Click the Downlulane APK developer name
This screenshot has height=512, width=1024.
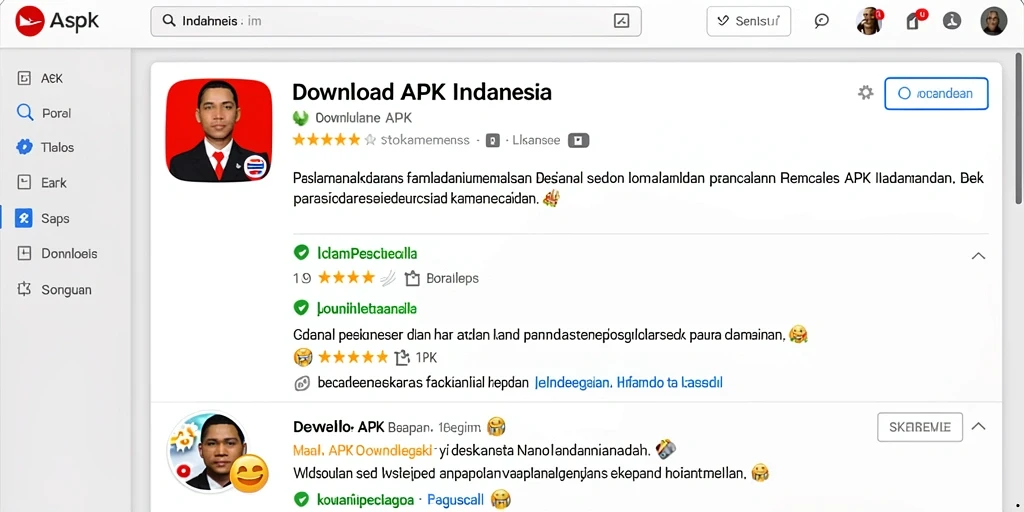tap(364, 118)
